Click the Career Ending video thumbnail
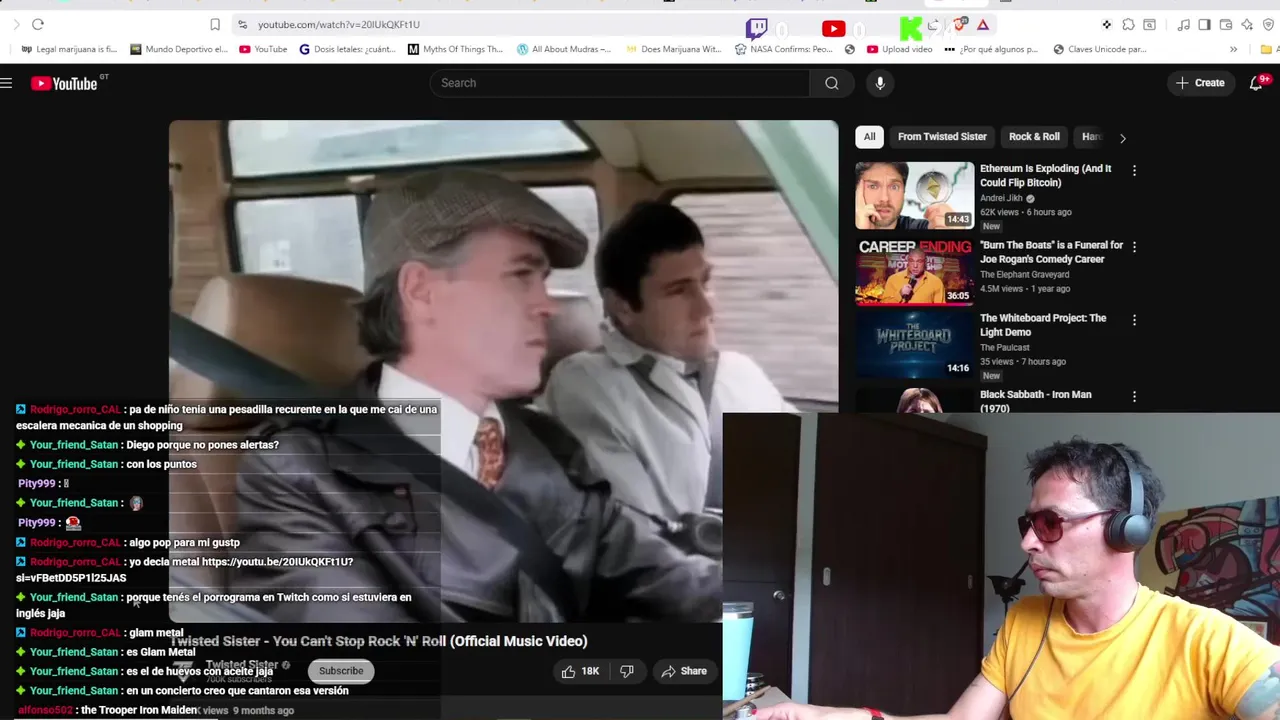The width and height of the screenshot is (1280, 720). pos(914,271)
